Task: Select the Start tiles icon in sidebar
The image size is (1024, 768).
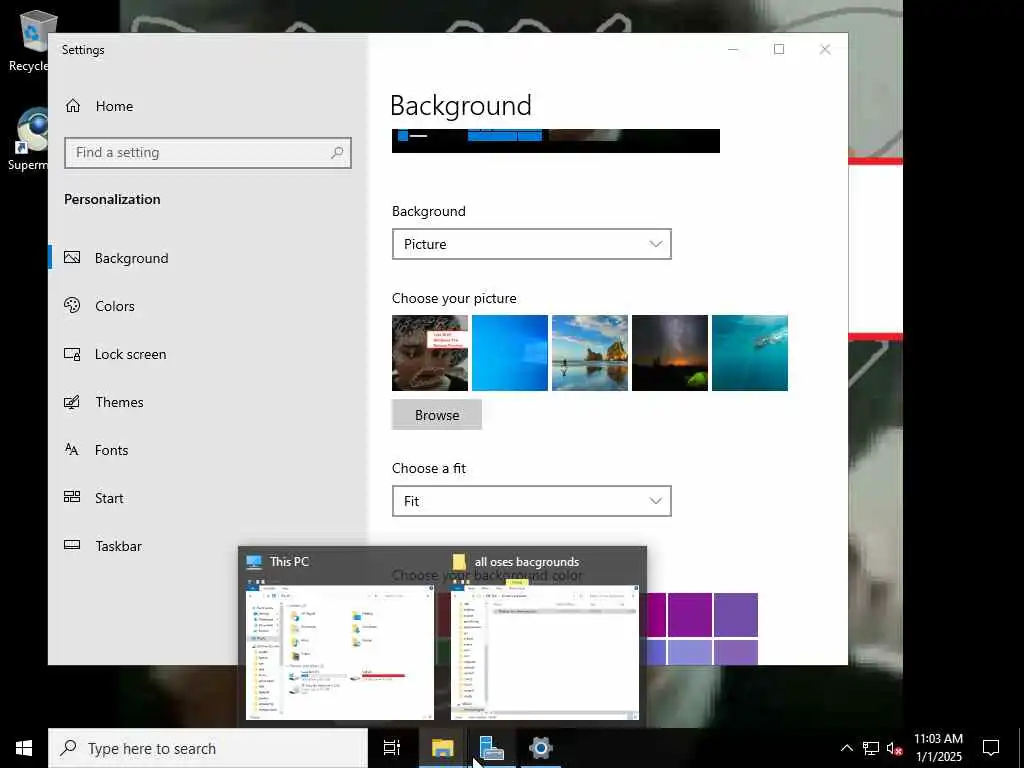Action: point(72,498)
